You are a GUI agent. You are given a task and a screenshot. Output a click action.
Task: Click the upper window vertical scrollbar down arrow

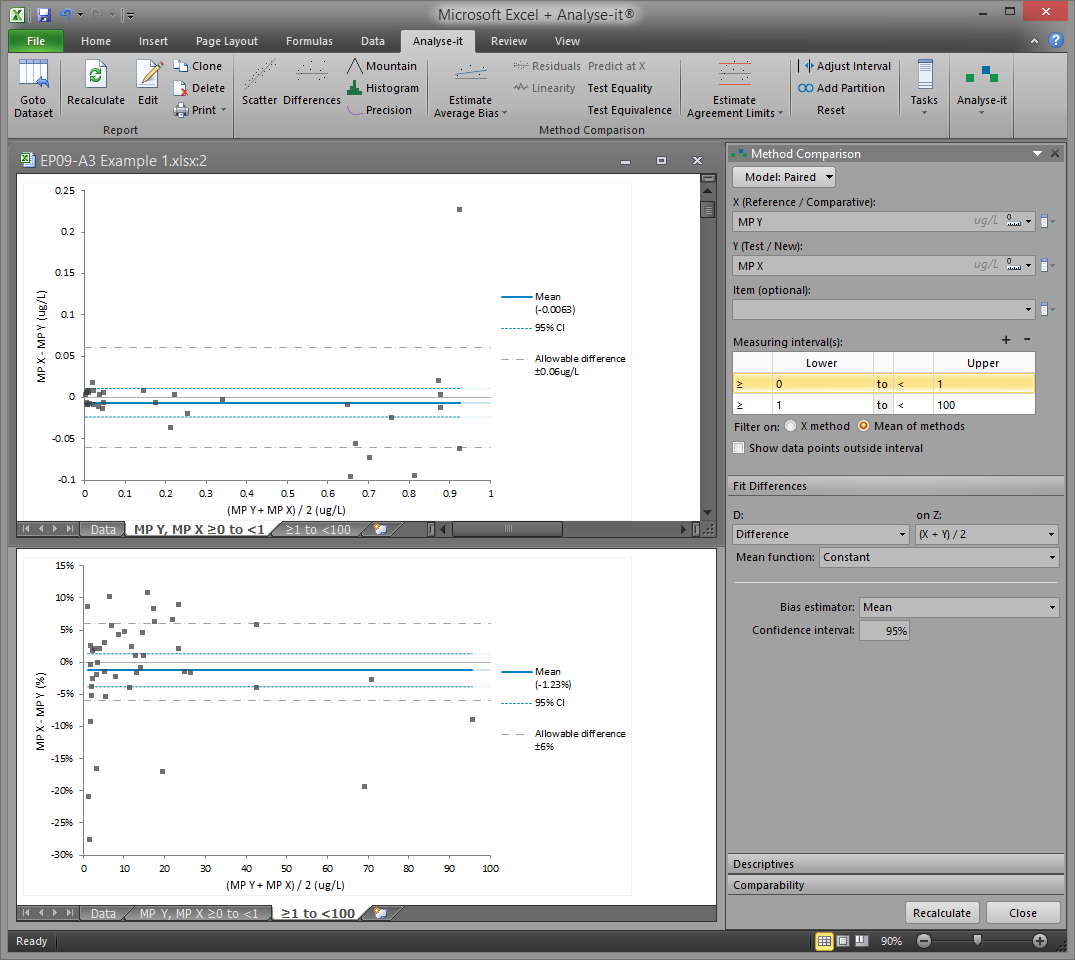coord(708,512)
